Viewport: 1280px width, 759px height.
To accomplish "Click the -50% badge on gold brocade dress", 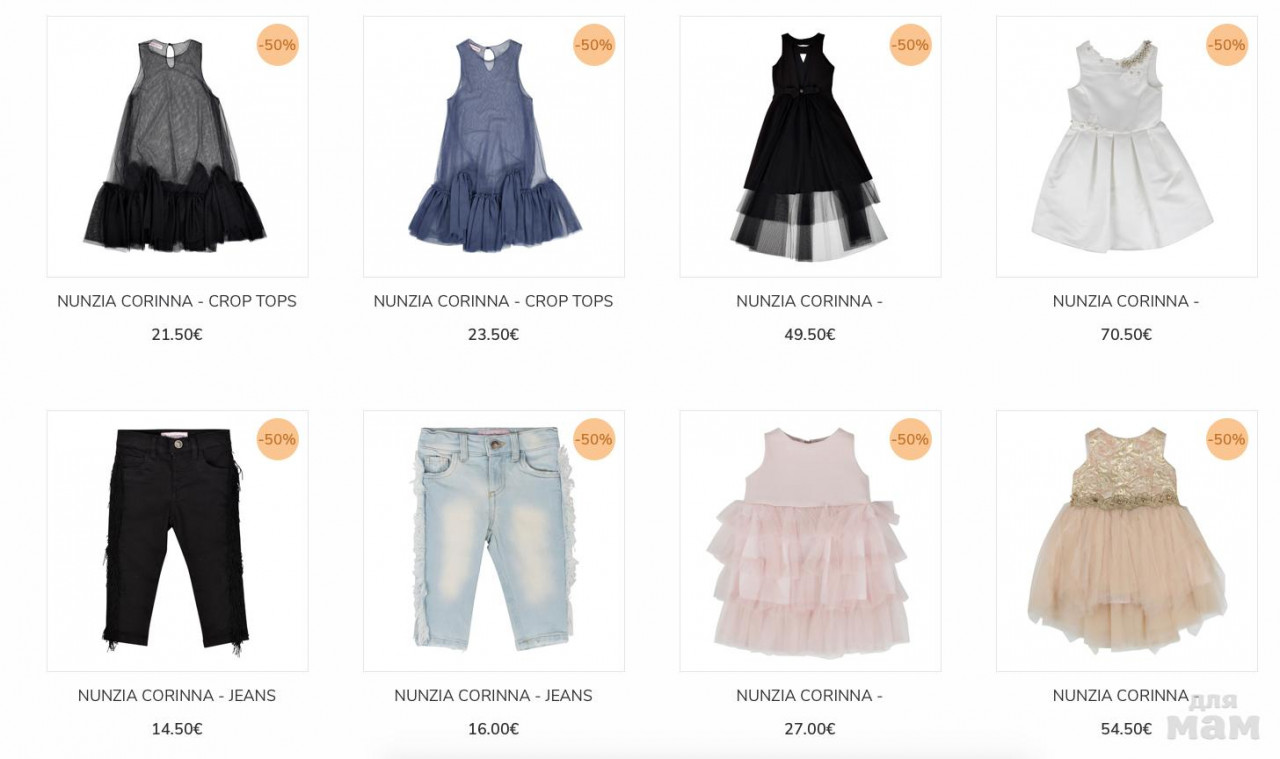I will (x=1227, y=439).
